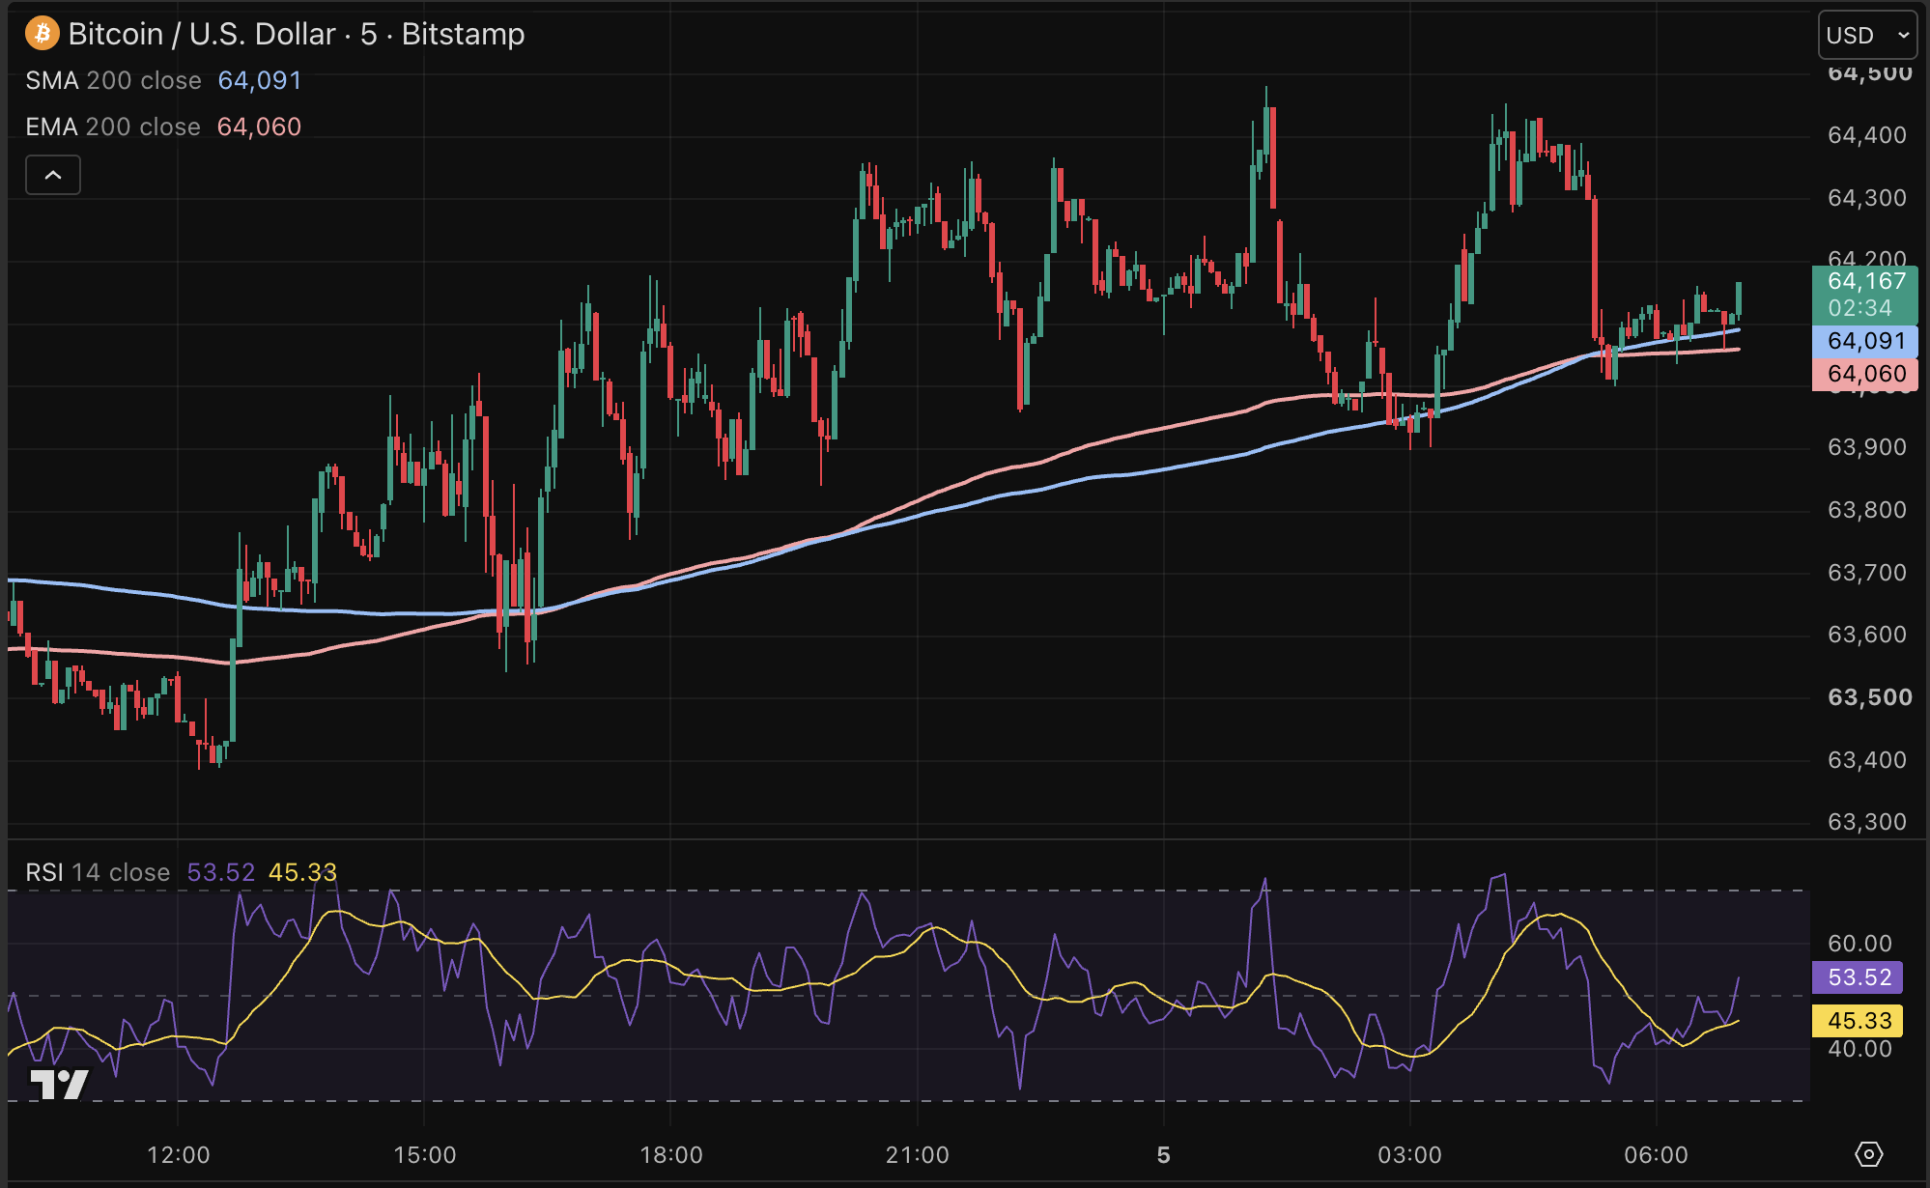The height and width of the screenshot is (1188, 1930).
Task: Collapse the indicator legend with chevron button
Action: point(53,175)
